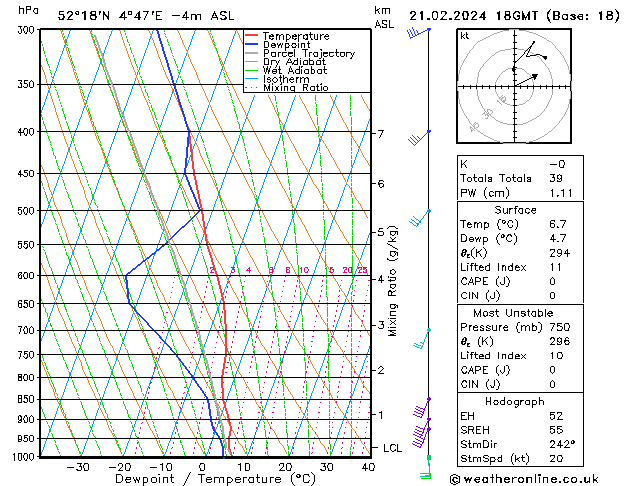
Task: Click the date 21.02.2024 18GMT header
Action: coord(473,16)
